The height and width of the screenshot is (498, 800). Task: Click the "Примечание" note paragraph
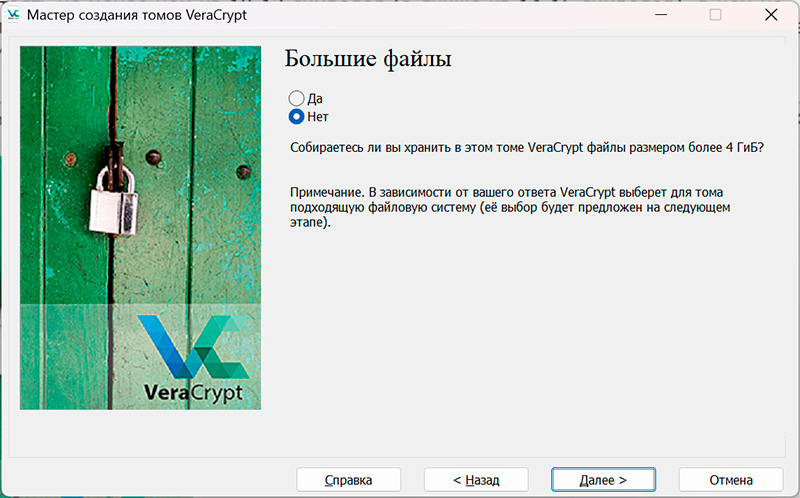point(510,207)
